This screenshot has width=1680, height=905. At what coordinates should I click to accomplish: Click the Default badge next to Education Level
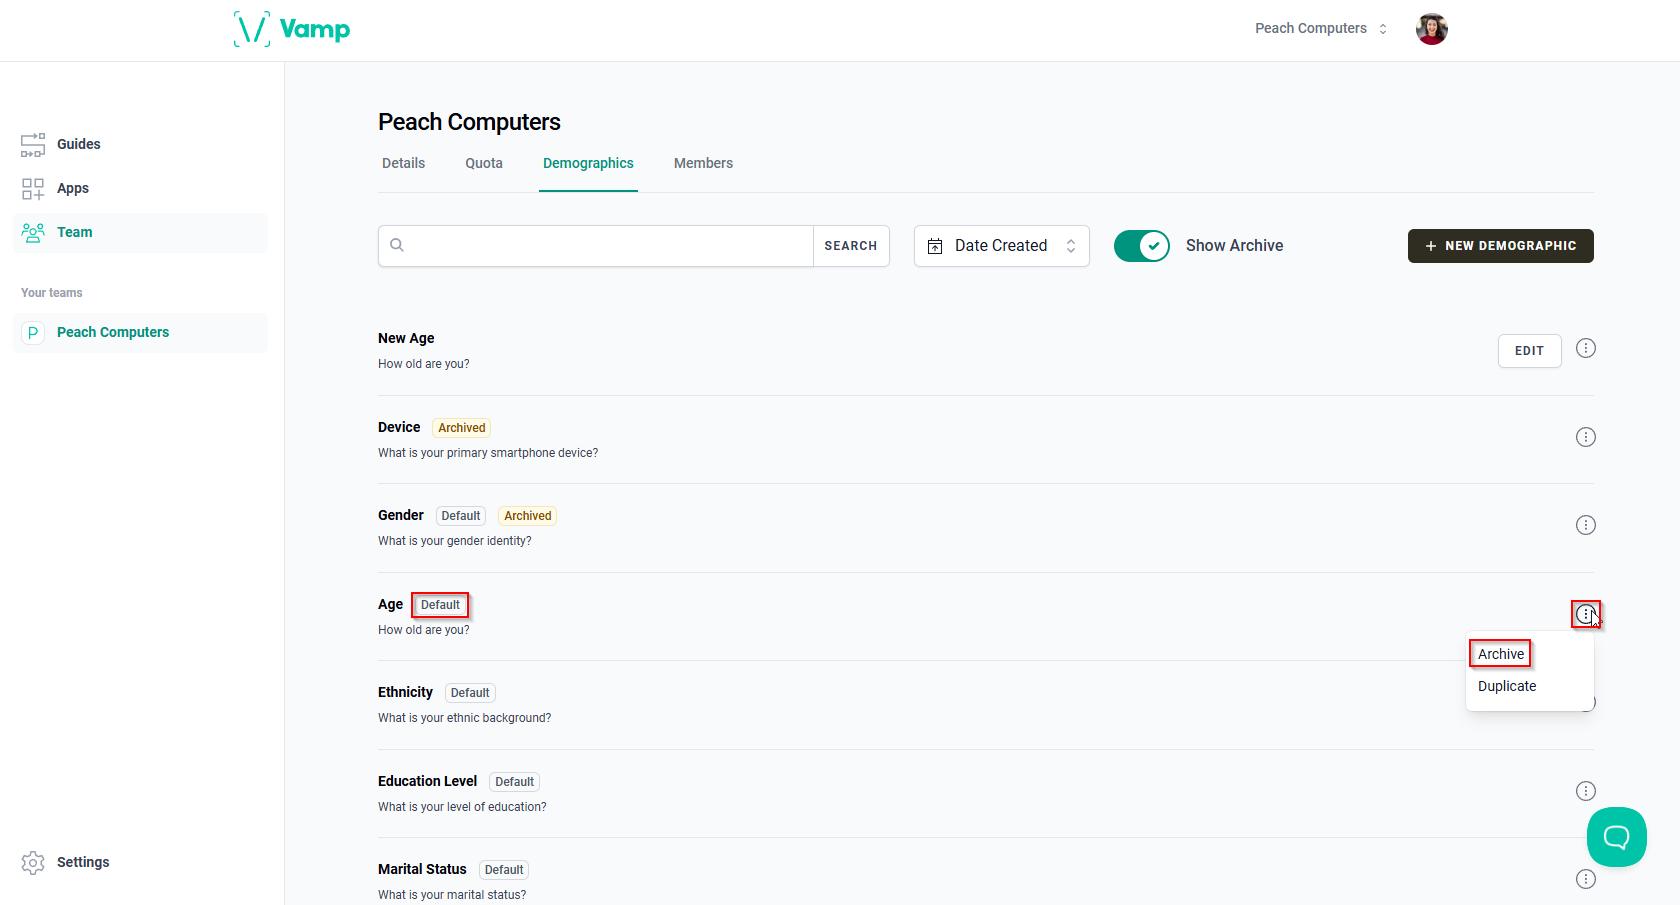tap(515, 782)
